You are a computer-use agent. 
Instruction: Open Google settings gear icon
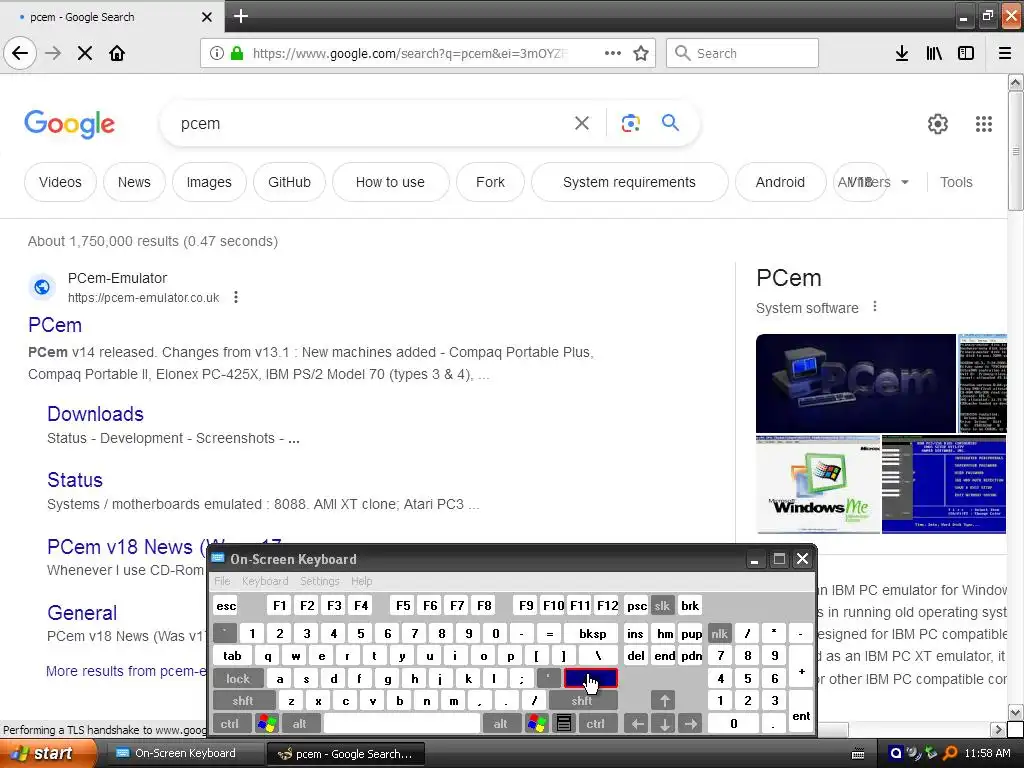[938, 124]
